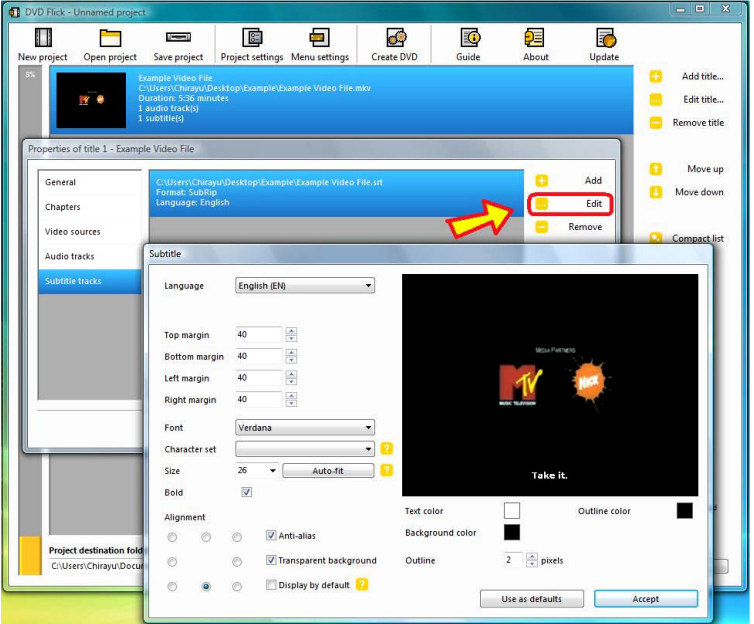Screen dimensions: 754x624
Task: Enable the Display by default checkbox
Action: [271, 585]
